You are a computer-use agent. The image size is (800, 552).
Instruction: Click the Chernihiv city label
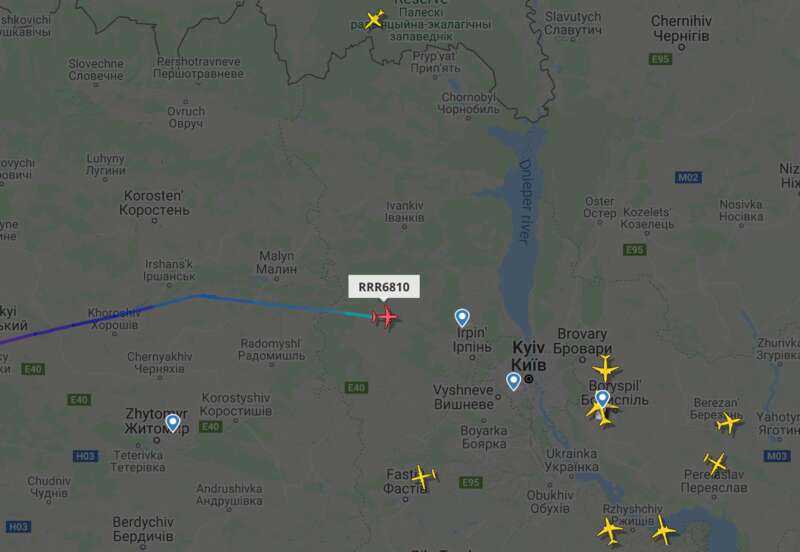(x=681, y=28)
